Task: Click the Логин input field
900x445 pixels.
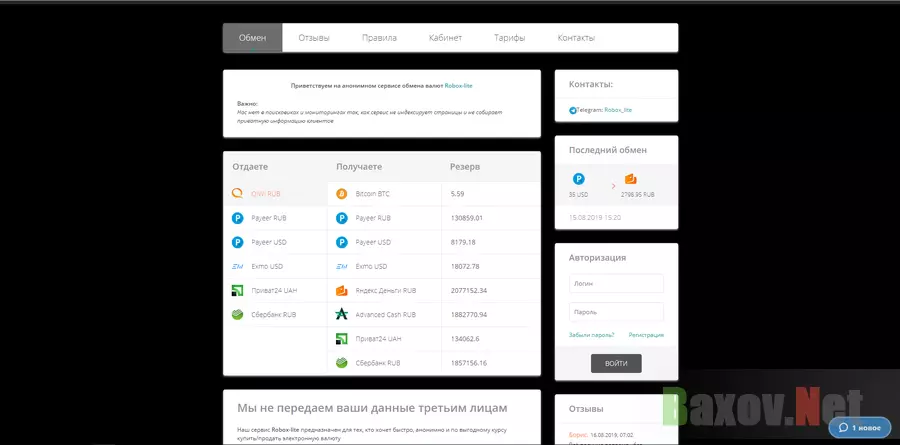Action: coord(616,284)
